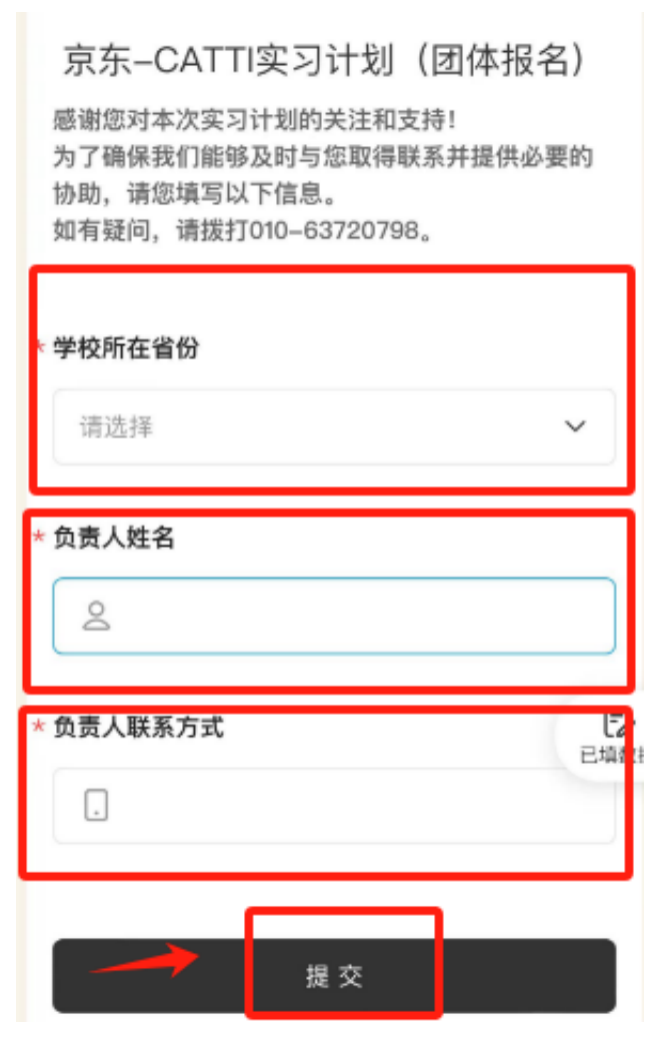This screenshot has height=1038, width=662.
Task: Click the 感谢您对本次实习计划 intro paragraph
Action: 323,175
